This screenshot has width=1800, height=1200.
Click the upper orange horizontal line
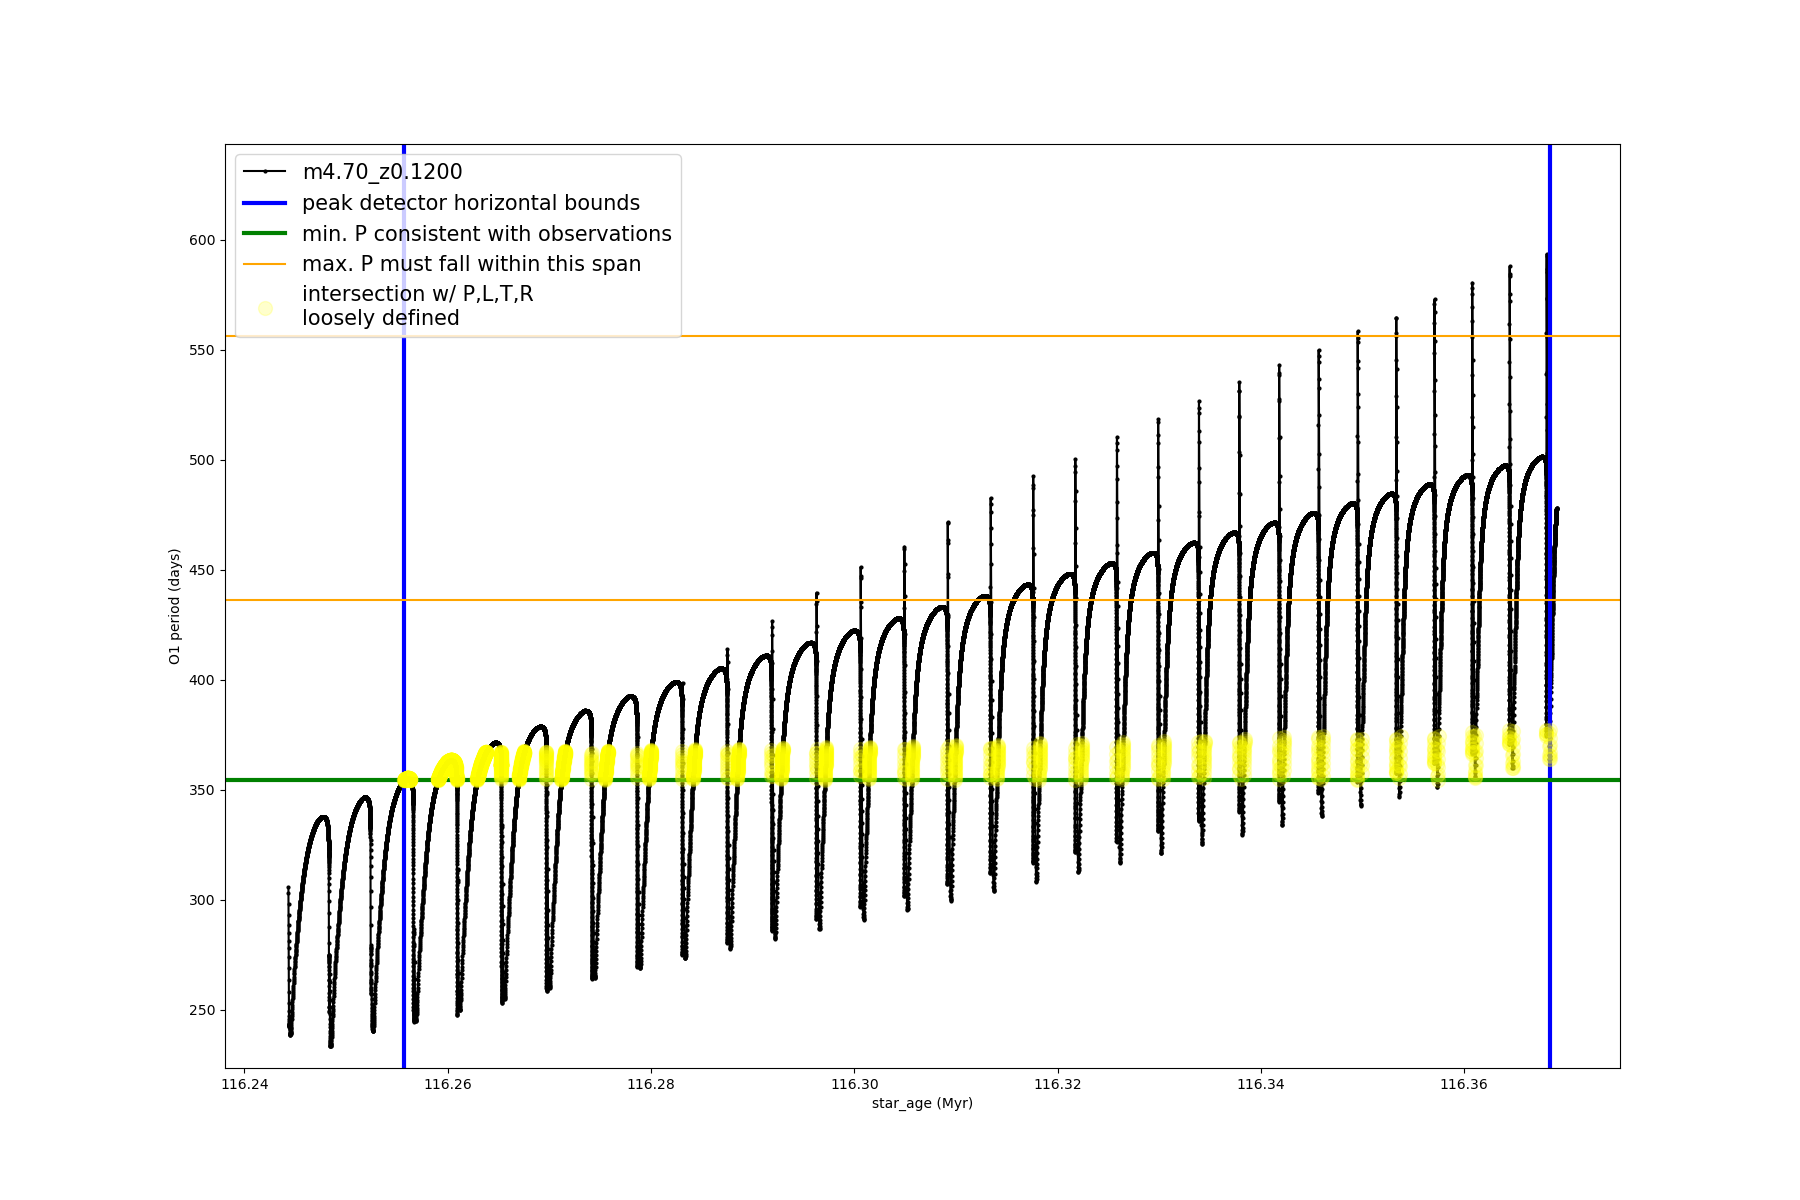pos(1000,336)
